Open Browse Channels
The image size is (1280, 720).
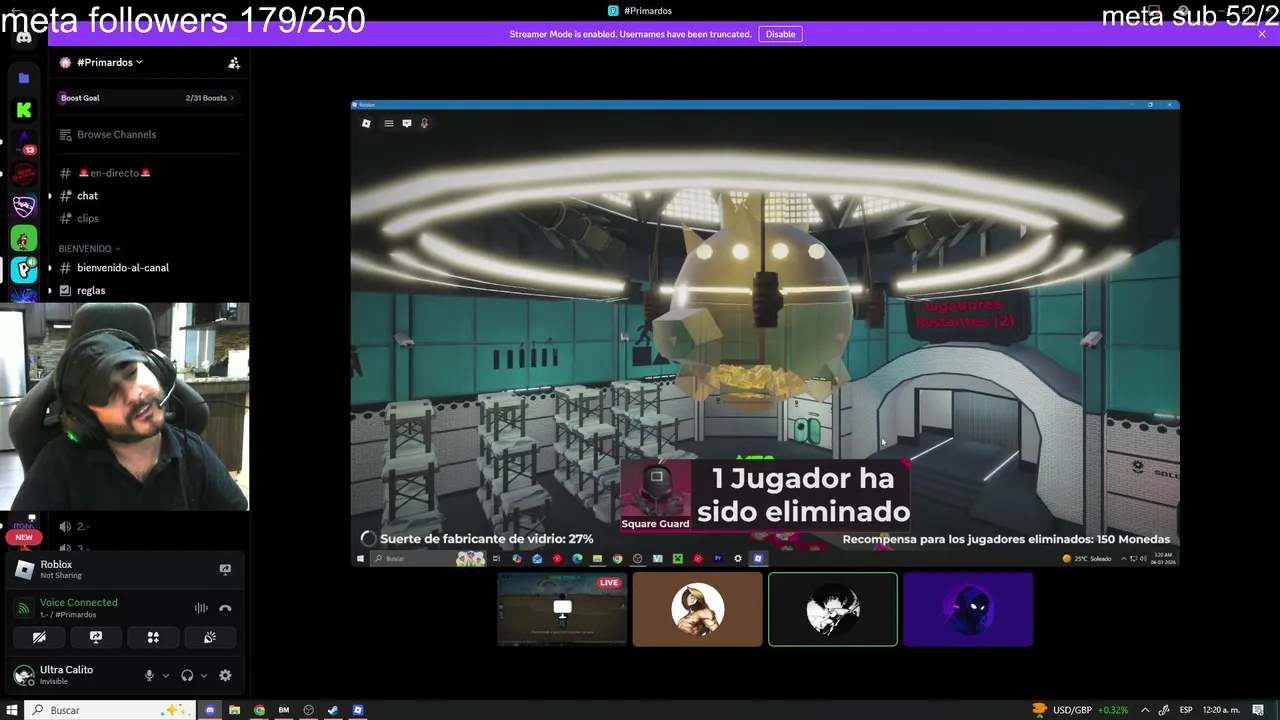click(107, 134)
